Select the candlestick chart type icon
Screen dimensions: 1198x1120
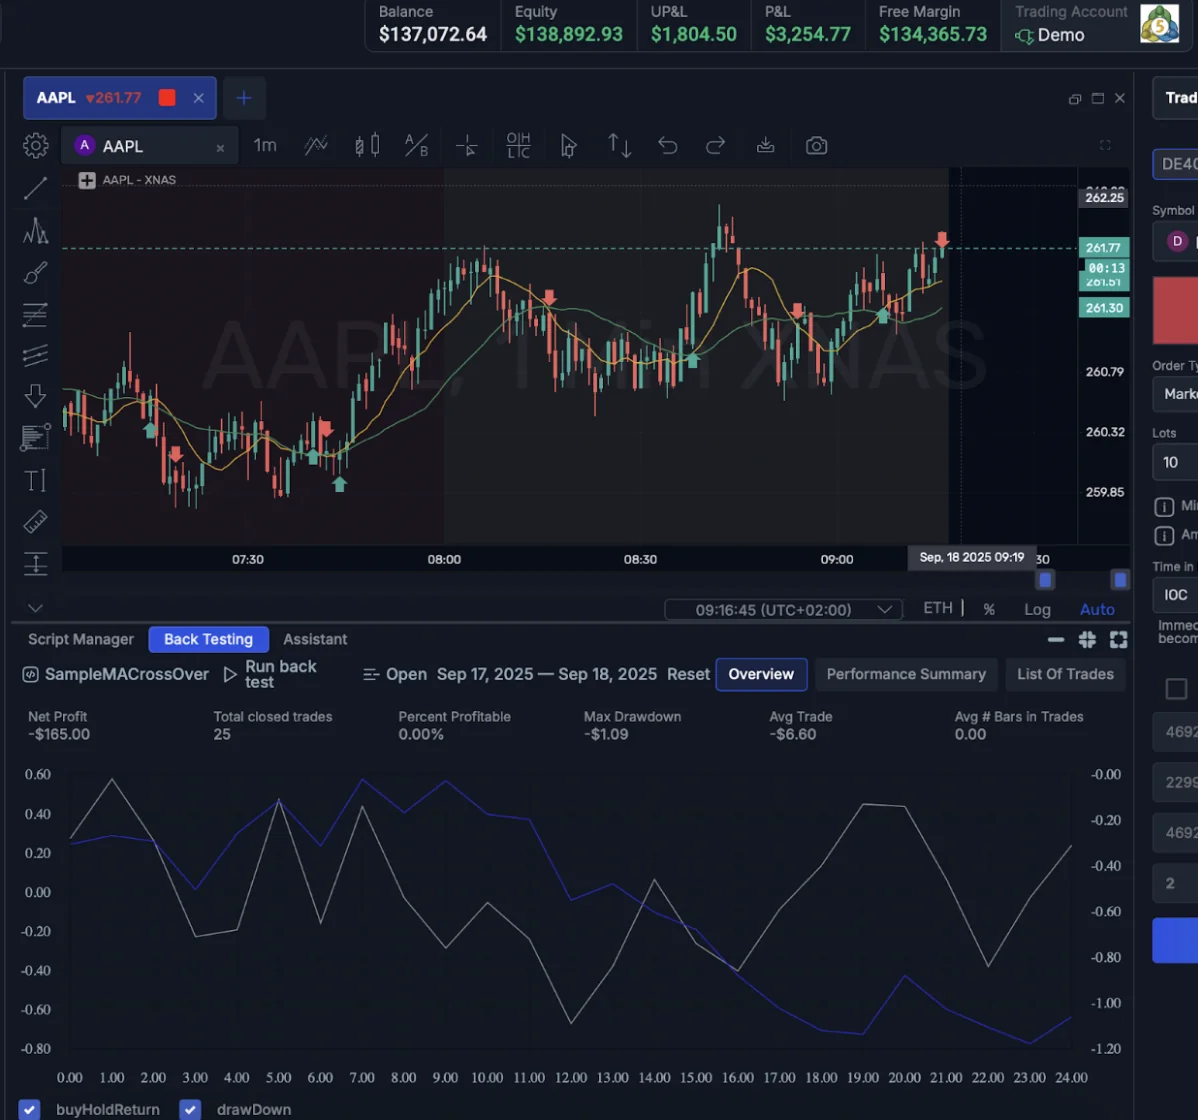tap(367, 146)
